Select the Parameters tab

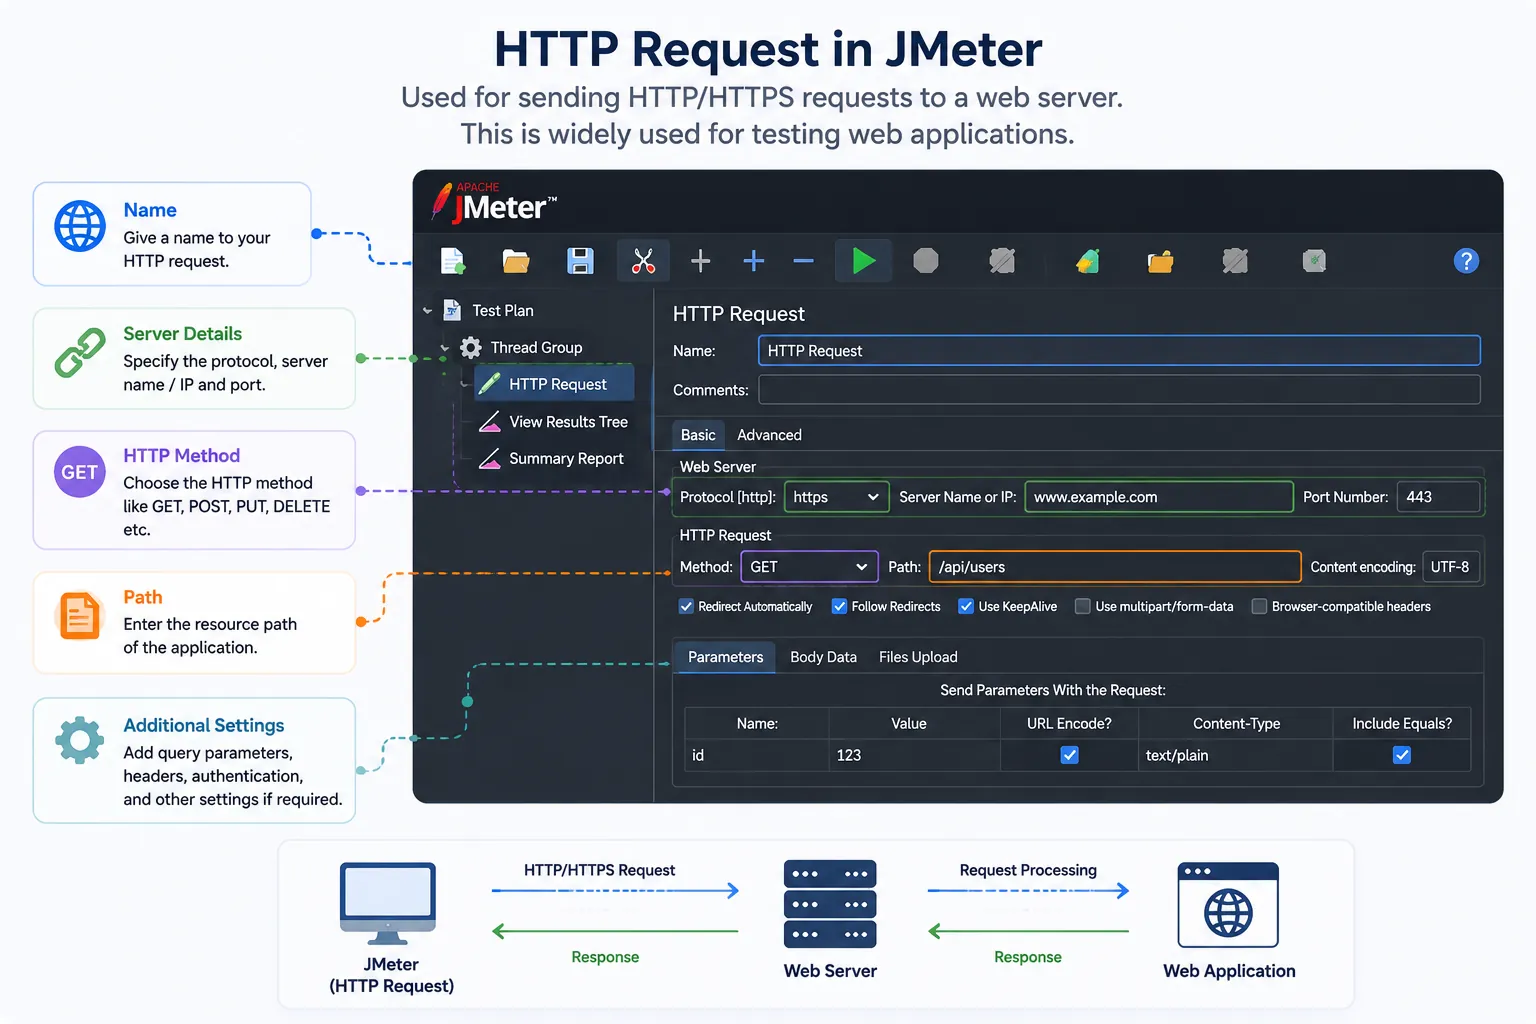pyautogui.click(x=725, y=657)
